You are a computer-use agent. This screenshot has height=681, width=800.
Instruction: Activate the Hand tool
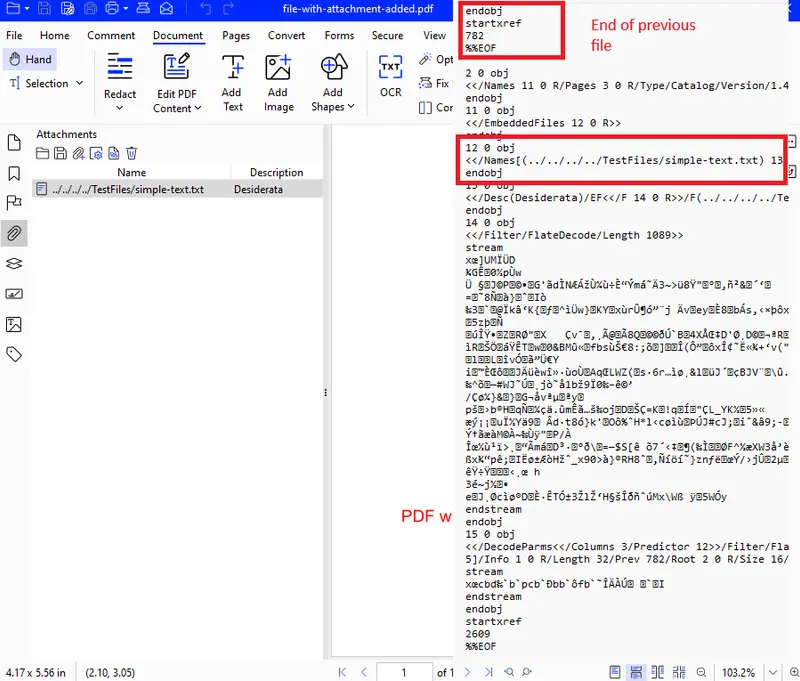click(30, 59)
